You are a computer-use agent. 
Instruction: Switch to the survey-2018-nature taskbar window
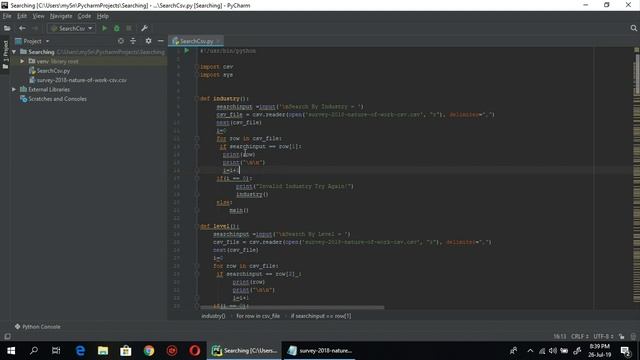(x=319, y=351)
